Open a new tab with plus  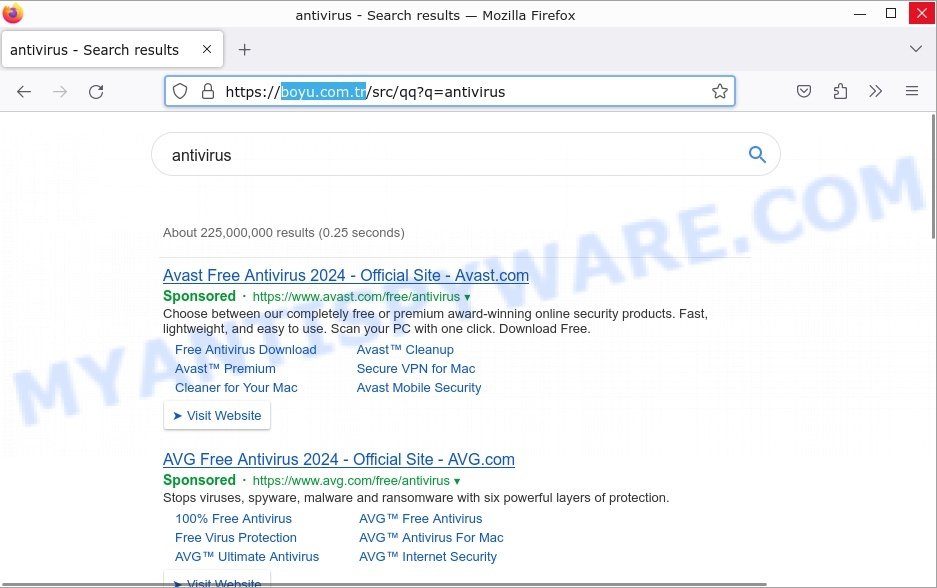[x=244, y=50]
